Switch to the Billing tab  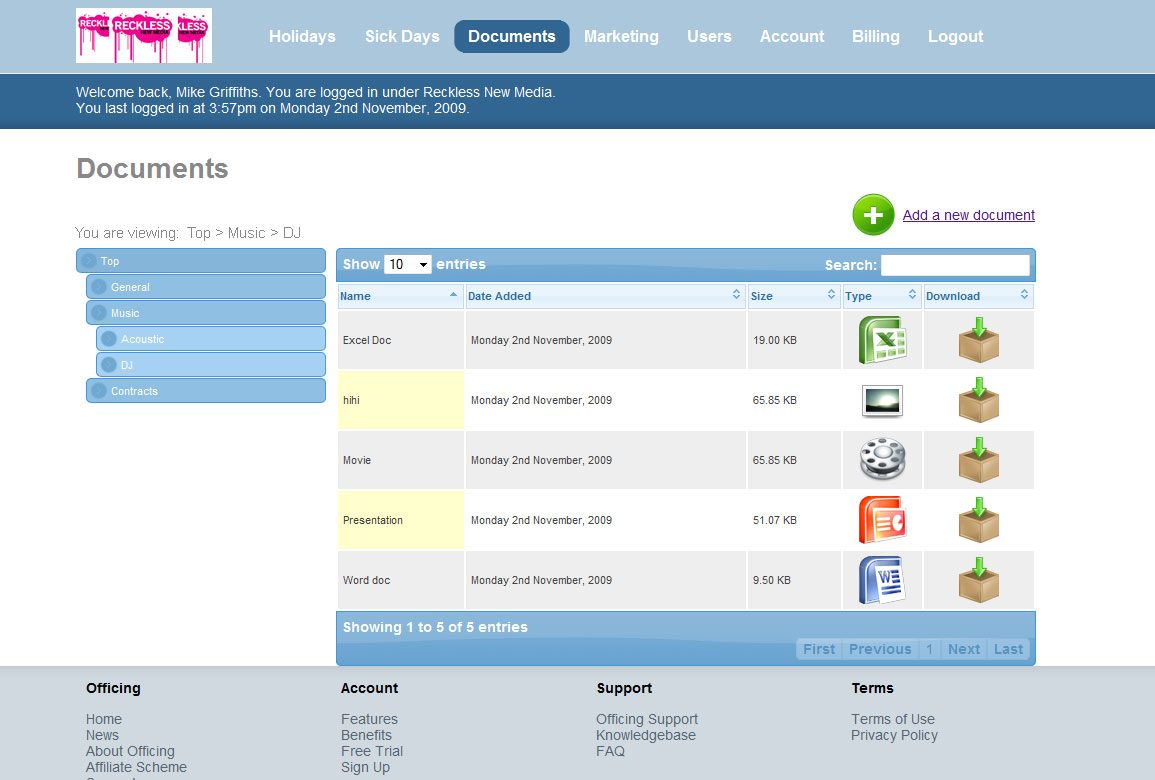875,36
